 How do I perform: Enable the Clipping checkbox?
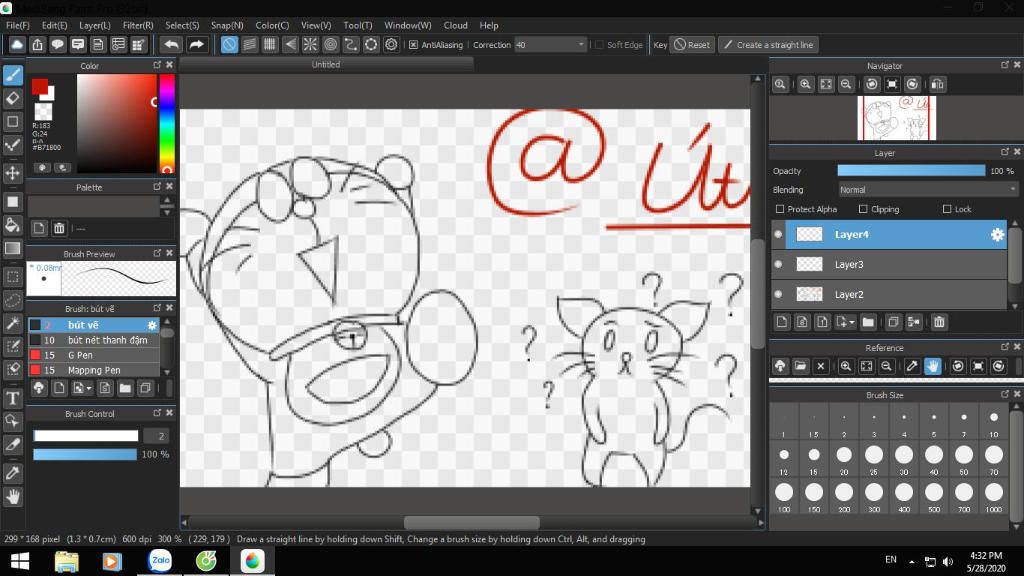click(863, 209)
